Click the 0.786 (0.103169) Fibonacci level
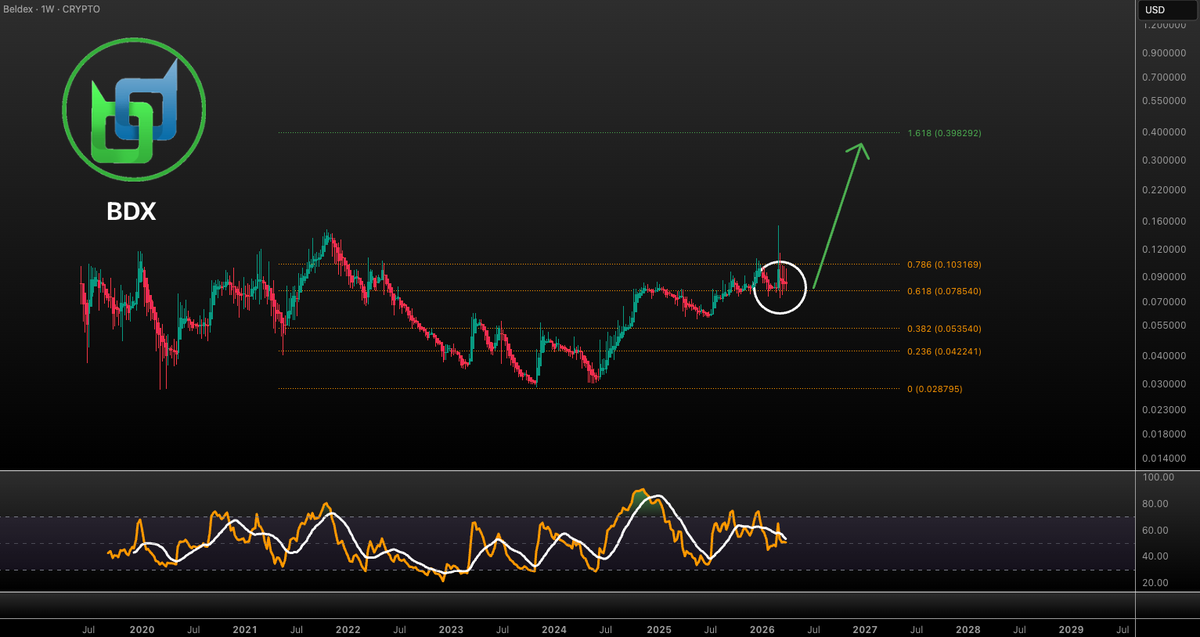 tap(944, 265)
